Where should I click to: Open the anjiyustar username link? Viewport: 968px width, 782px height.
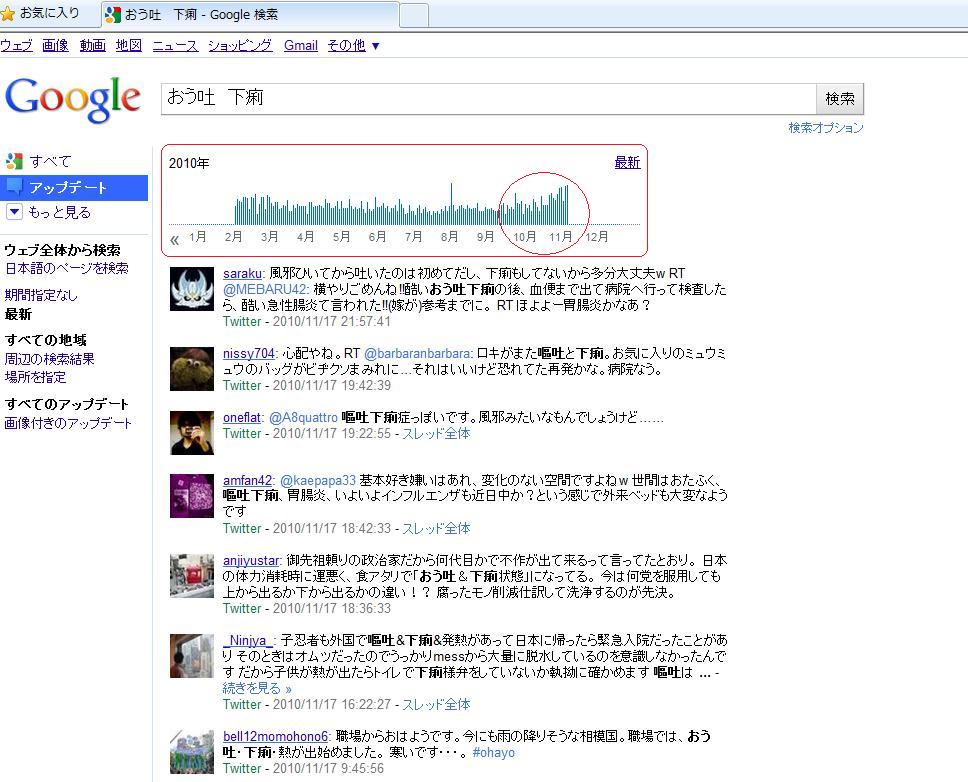pyautogui.click(x=251, y=561)
